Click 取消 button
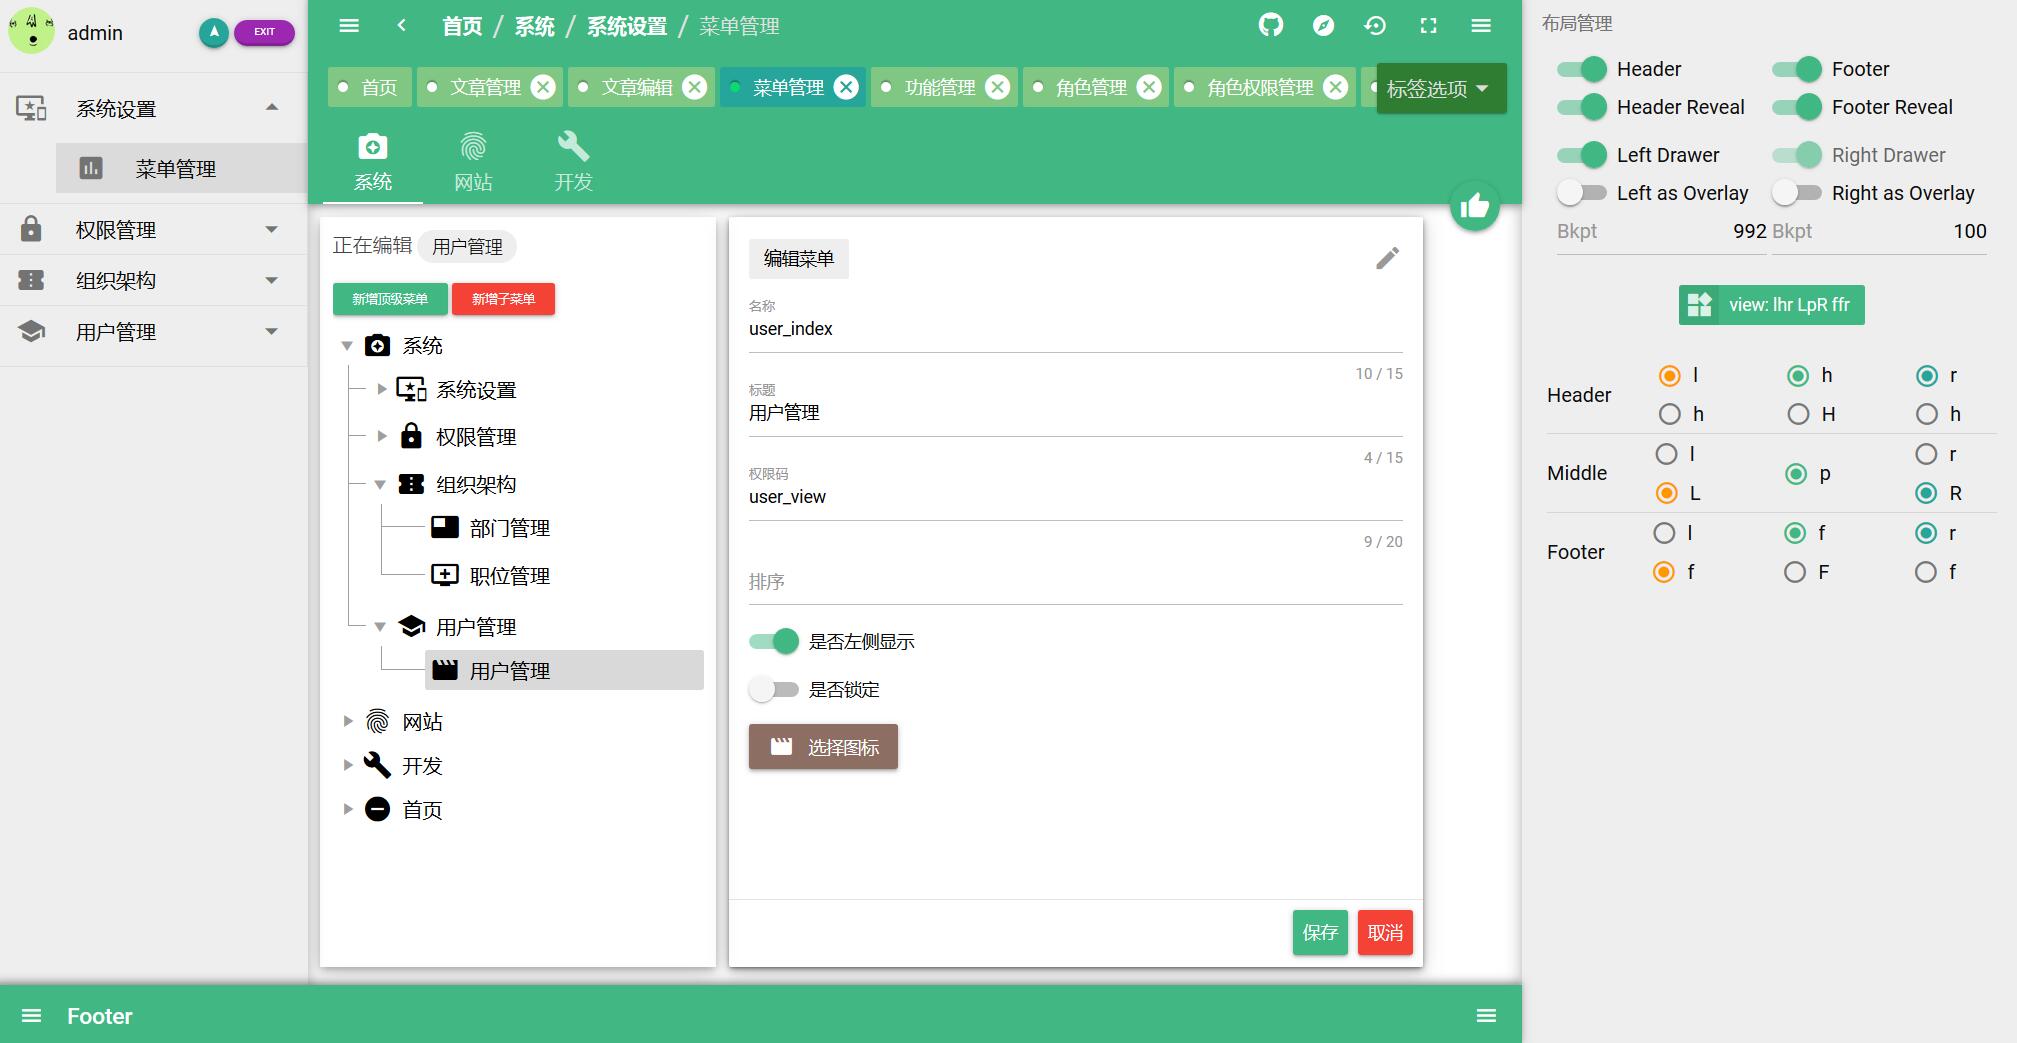2017x1043 pixels. tap(1385, 932)
